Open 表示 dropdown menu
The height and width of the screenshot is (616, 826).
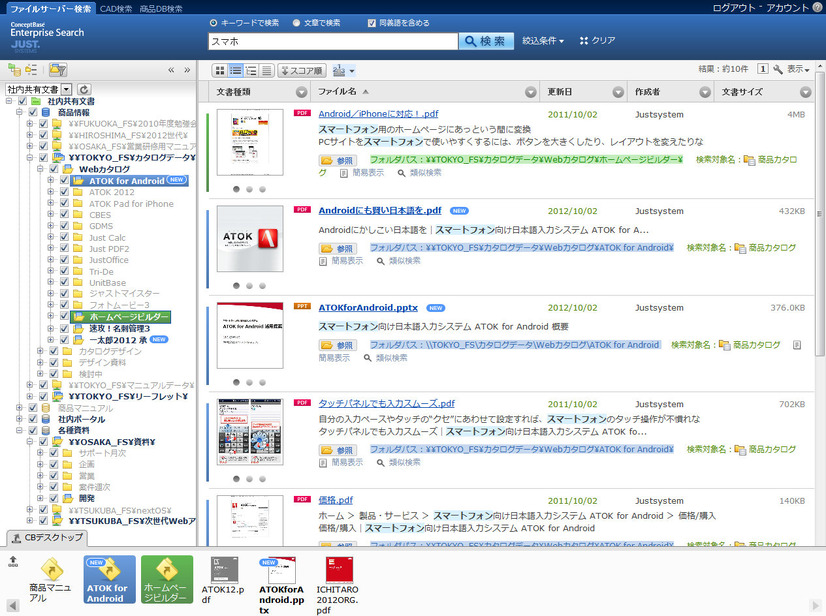798,69
